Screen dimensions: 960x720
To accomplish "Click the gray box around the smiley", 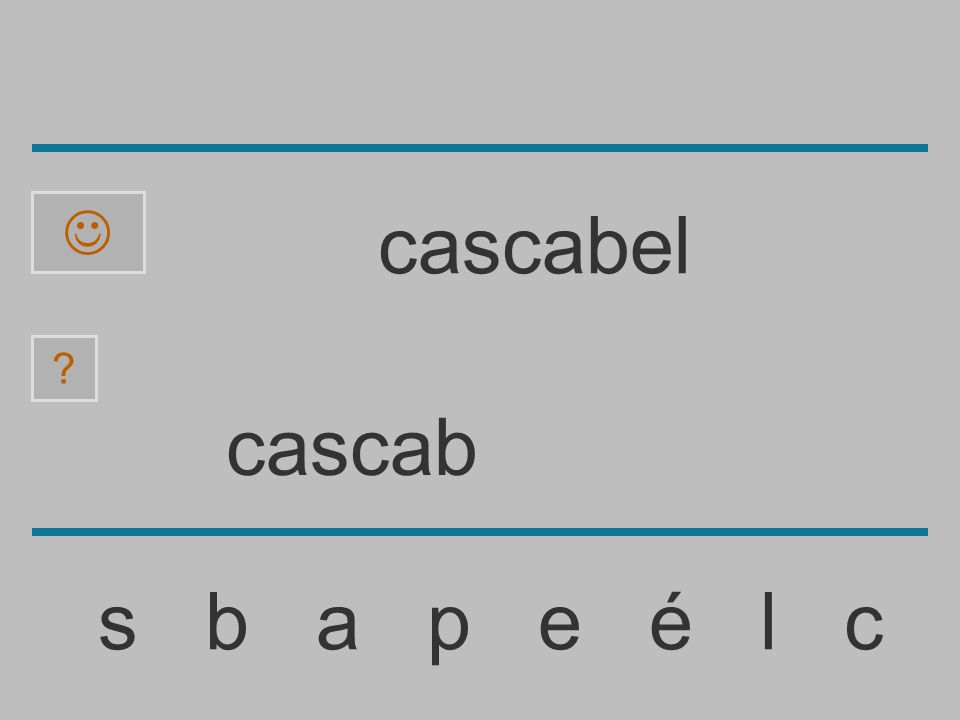I will [88, 232].
